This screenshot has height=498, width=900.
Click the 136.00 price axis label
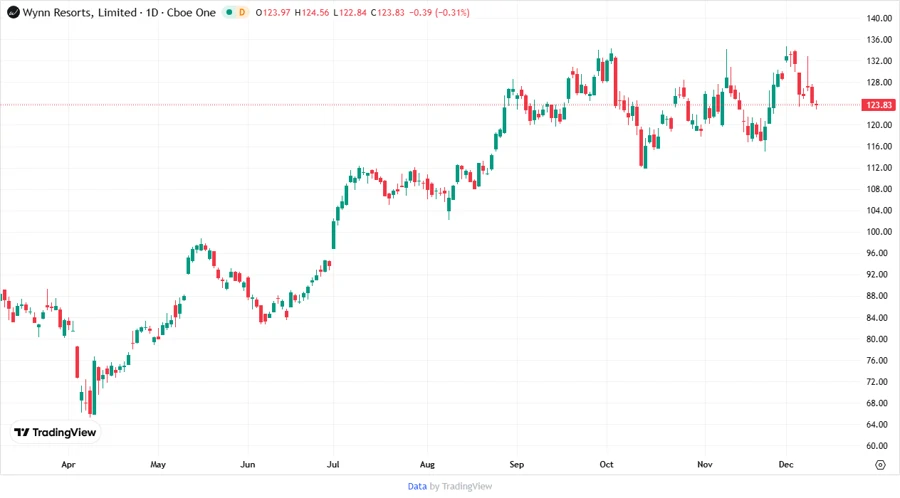(879, 40)
